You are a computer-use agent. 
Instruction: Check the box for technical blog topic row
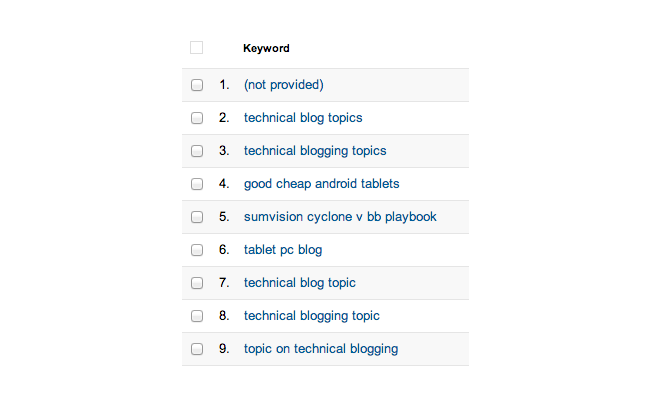click(197, 283)
